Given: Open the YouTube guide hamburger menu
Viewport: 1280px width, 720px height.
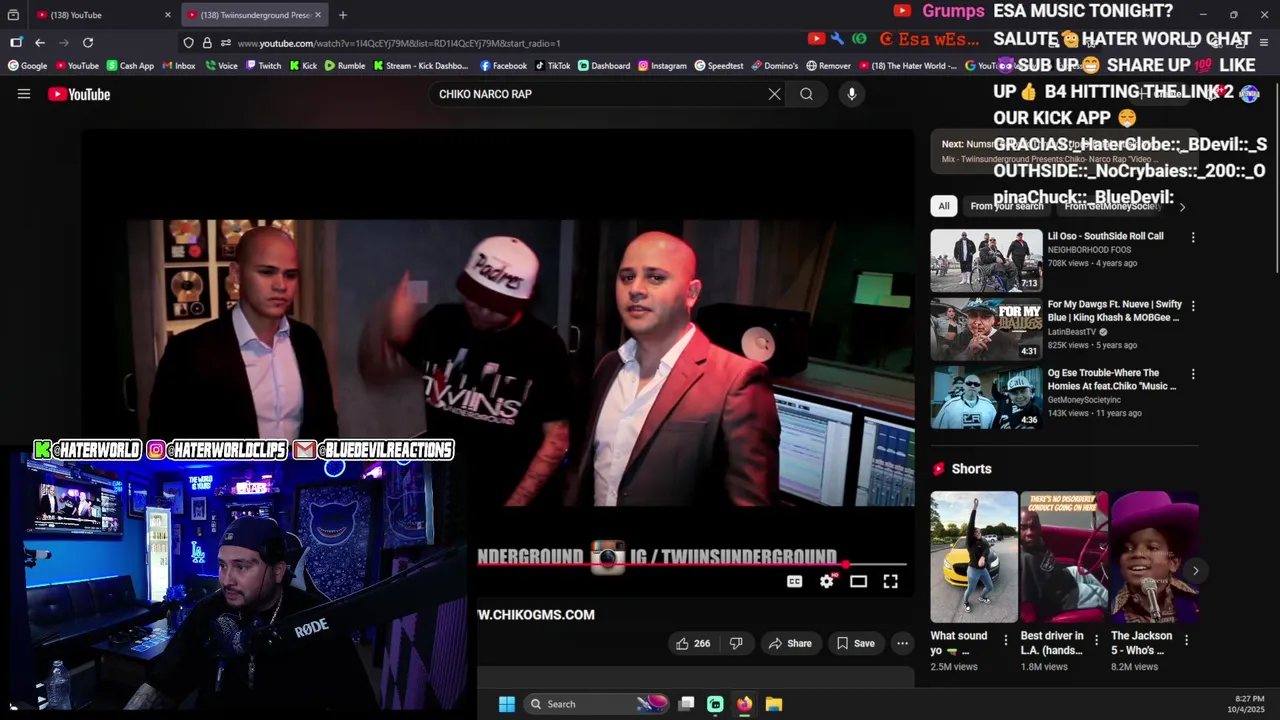Looking at the screenshot, I should coord(24,94).
